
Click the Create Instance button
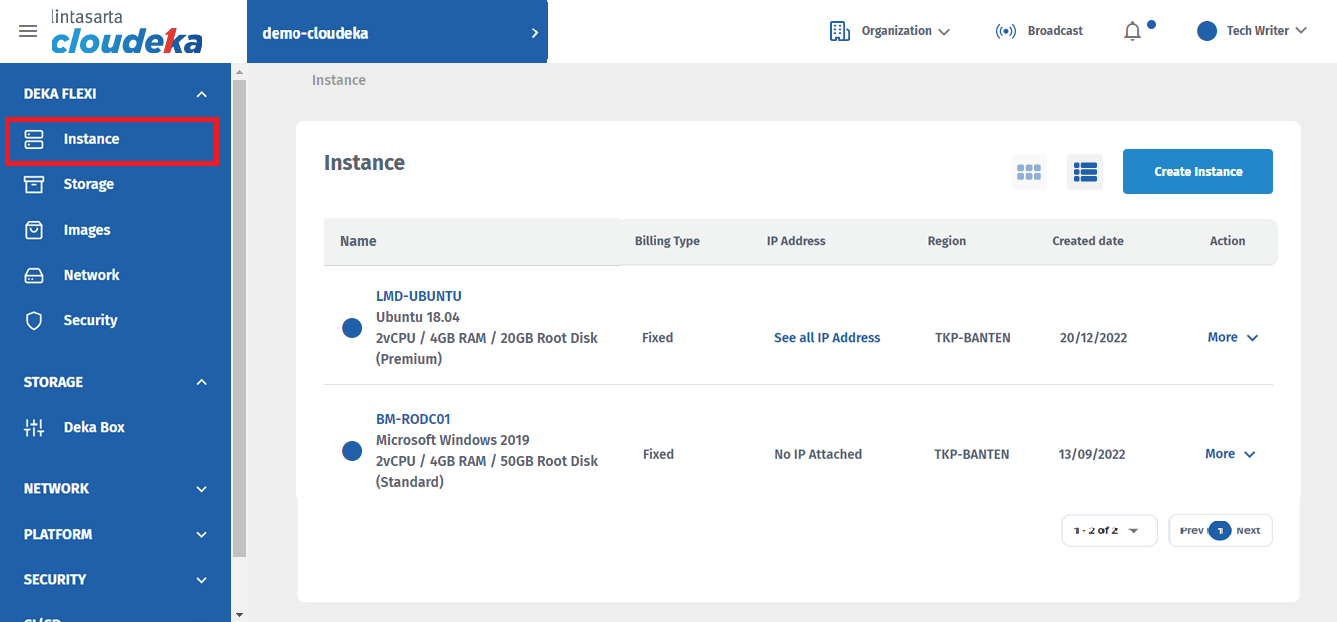pyautogui.click(x=1197, y=172)
